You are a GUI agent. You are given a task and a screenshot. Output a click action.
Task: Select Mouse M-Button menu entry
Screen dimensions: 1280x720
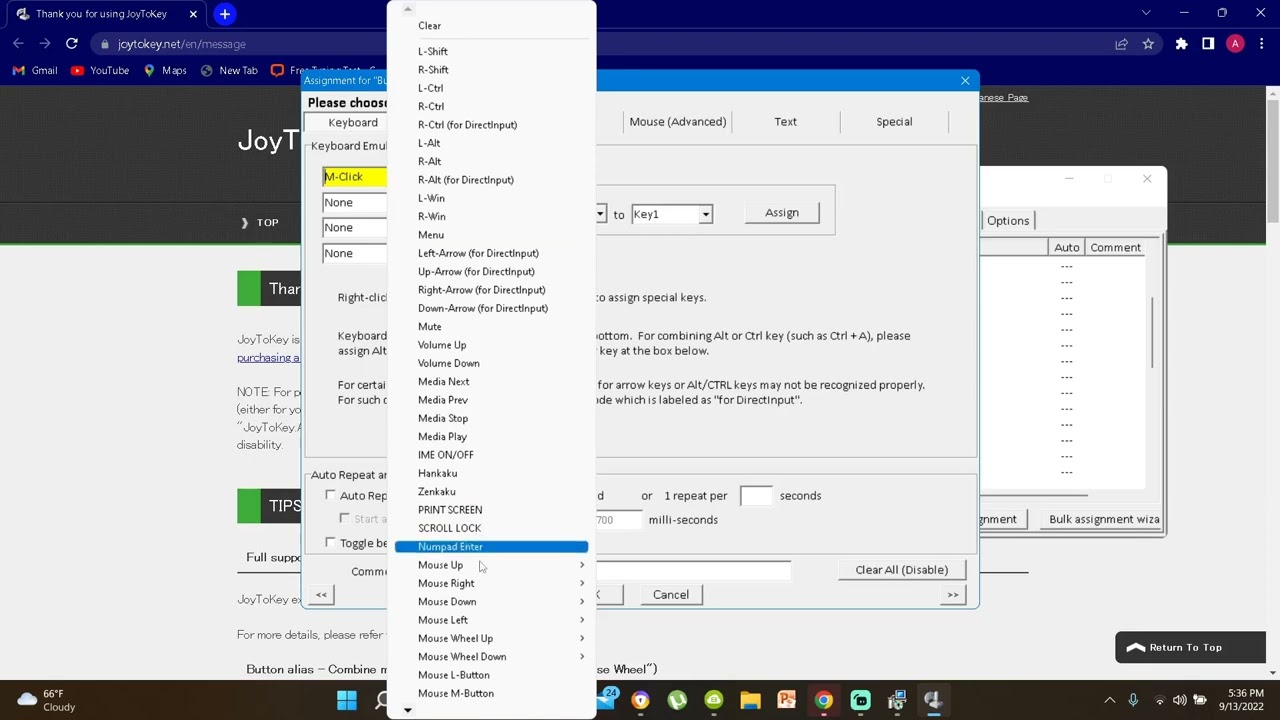click(491, 693)
